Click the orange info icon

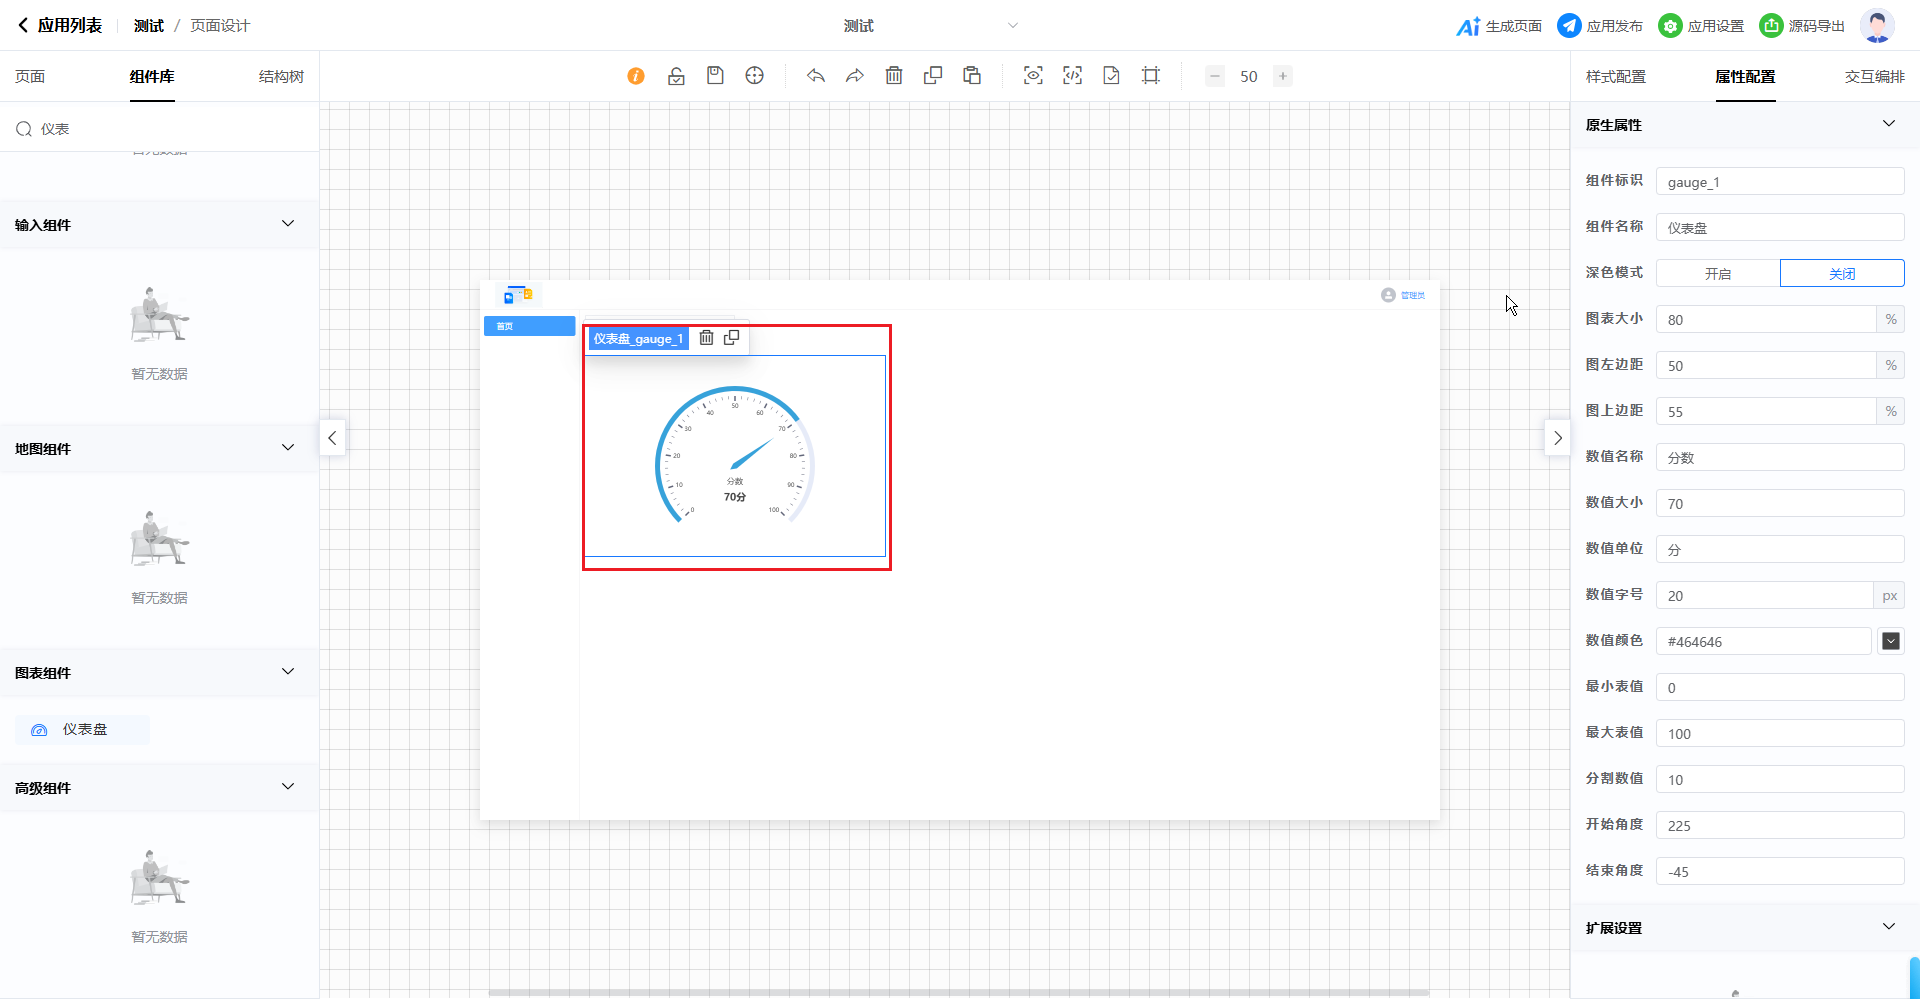click(x=636, y=76)
